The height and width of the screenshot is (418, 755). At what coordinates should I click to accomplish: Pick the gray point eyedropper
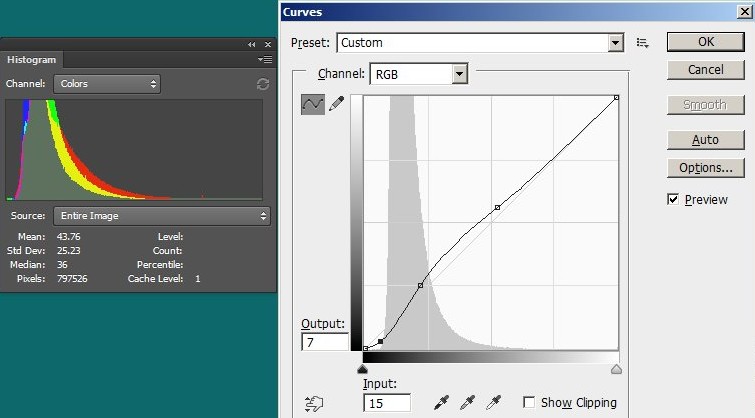click(466, 403)
